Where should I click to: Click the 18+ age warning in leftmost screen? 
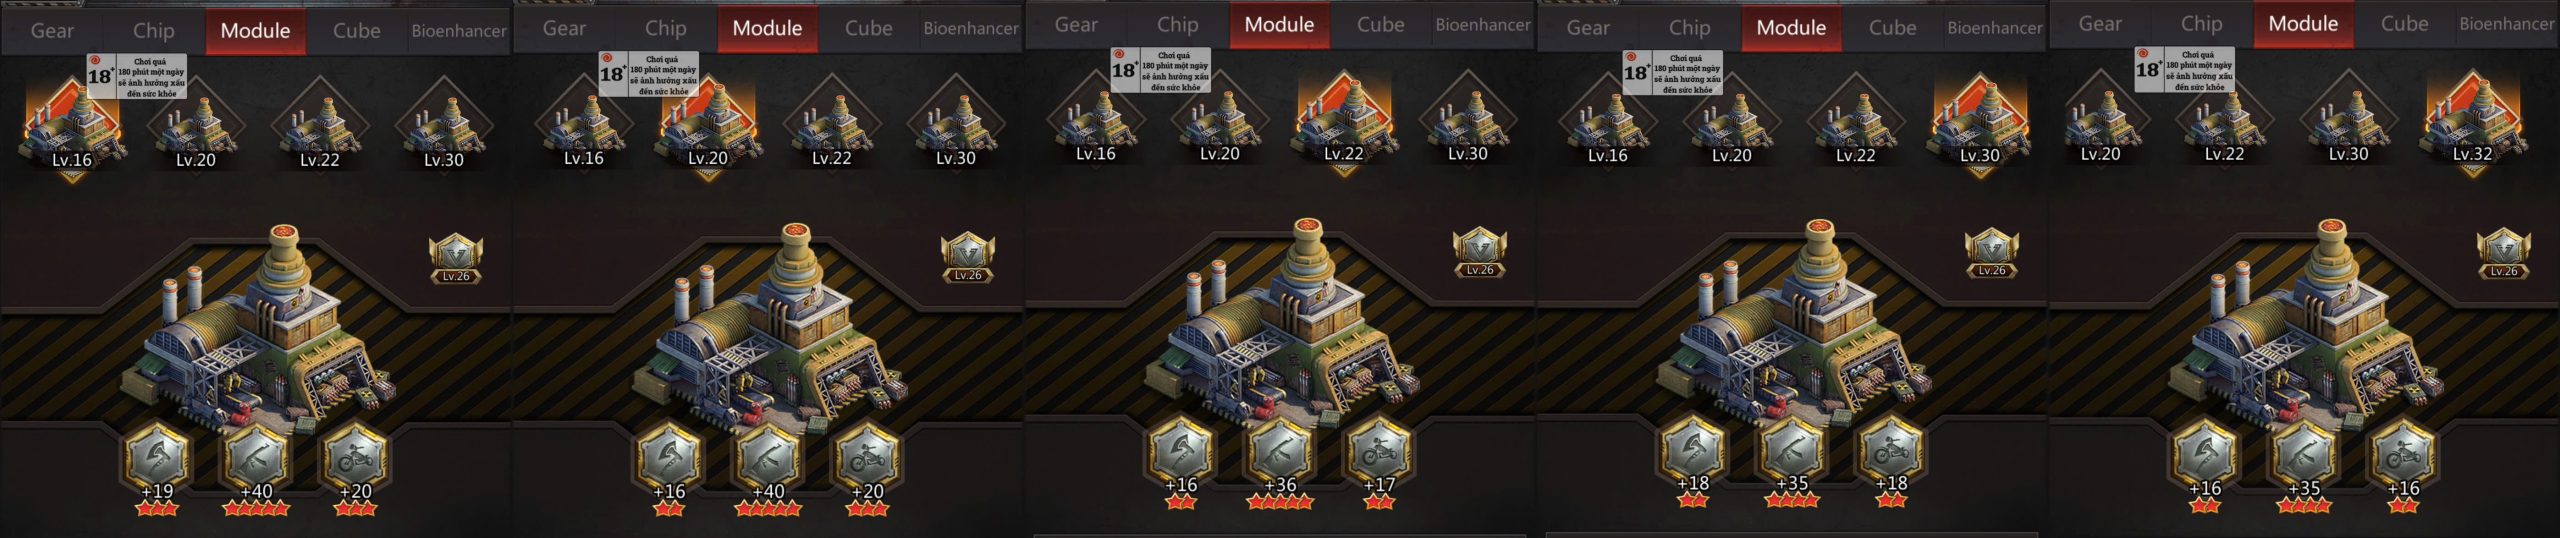(137, 76)
